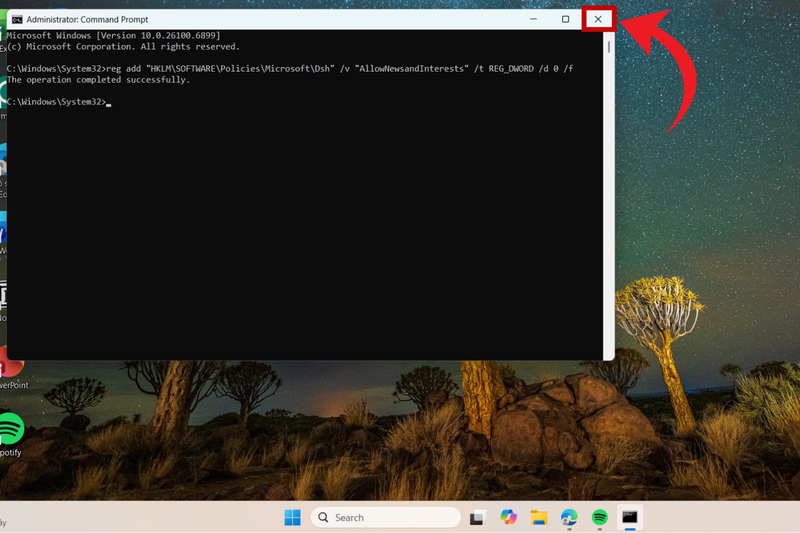
Task: Click 'The operation completed successfully.' line
Action: [x=98, y=80]
